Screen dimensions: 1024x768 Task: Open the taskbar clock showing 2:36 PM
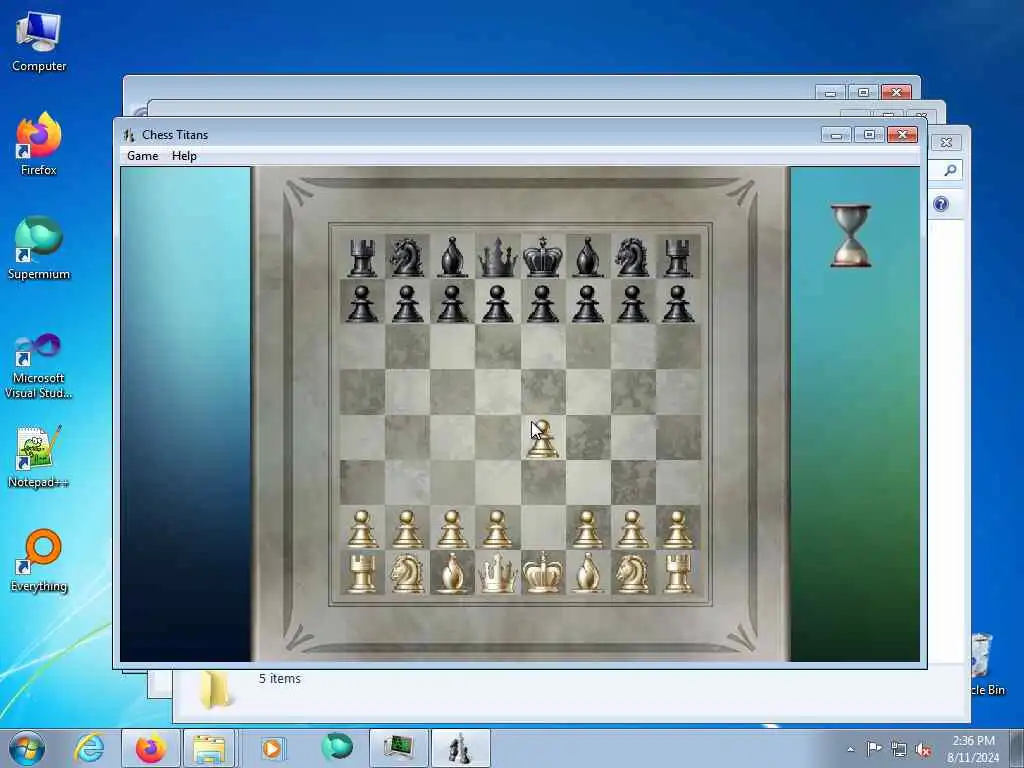[973, 749]
